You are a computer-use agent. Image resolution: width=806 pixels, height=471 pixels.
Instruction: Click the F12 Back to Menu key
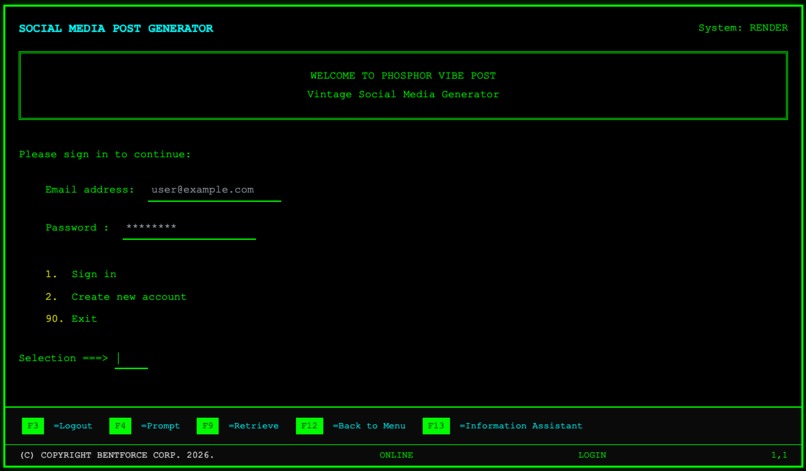click(309, 426)
